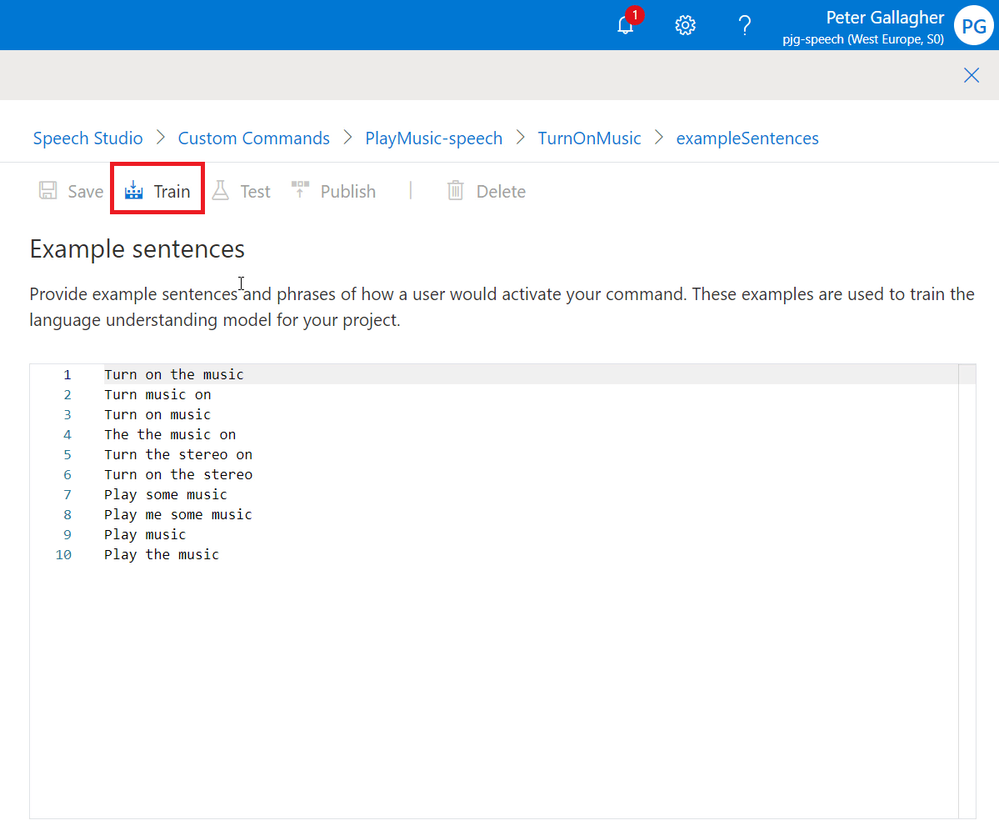The width and height of the screenshot is (999, 826).
Task: Click the Test flask icon
Action: (220, 191)
